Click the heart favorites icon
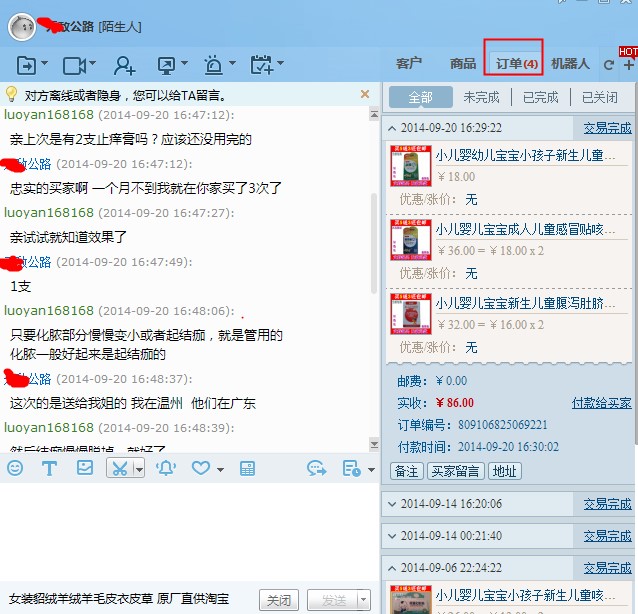Screen dimensions: 638x614 pyautogui.click(x=200, y=468)
